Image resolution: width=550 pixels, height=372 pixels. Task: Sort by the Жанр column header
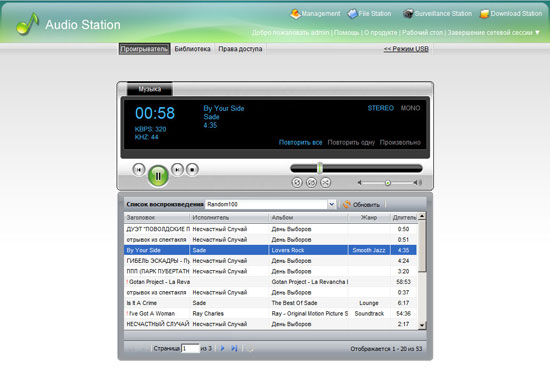[x=369, y=217]
